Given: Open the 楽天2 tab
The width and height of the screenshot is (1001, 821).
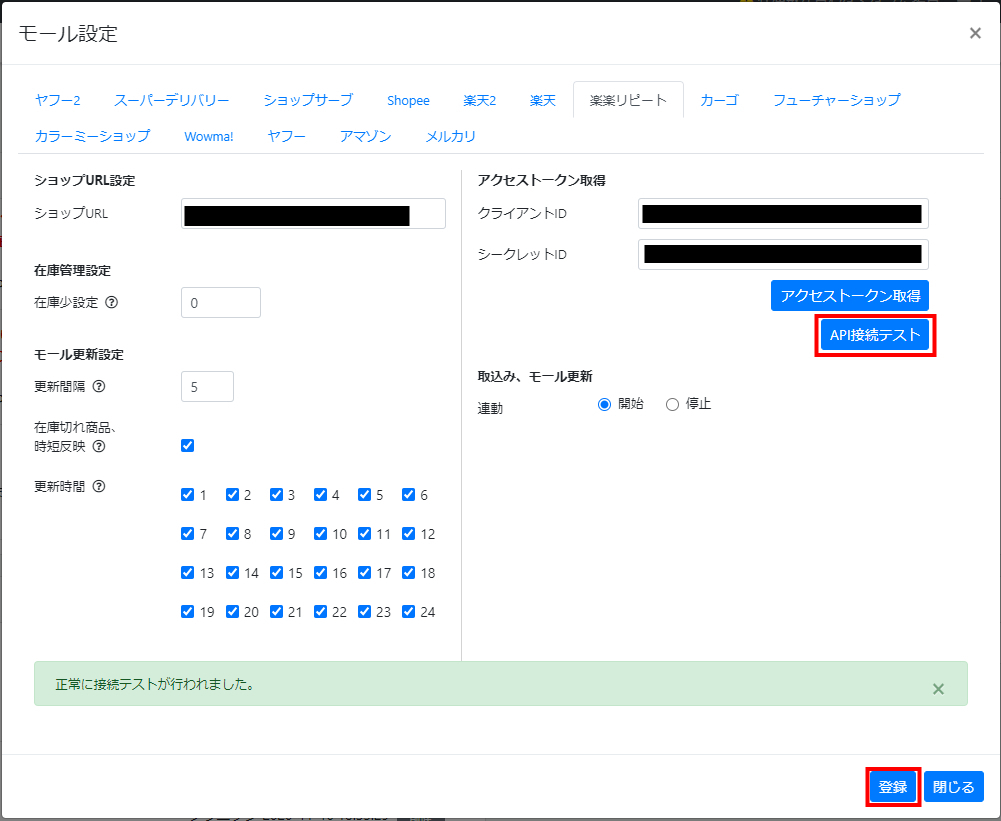Looking at the screenshot, I should click(479, 100).
